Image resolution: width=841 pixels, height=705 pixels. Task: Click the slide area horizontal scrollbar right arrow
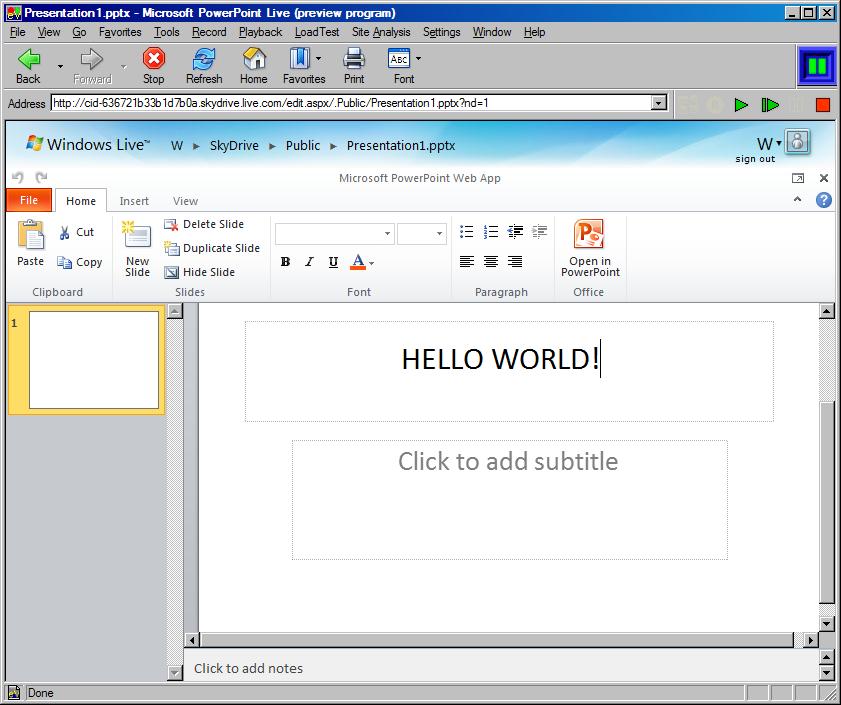(x=810, y=640)
